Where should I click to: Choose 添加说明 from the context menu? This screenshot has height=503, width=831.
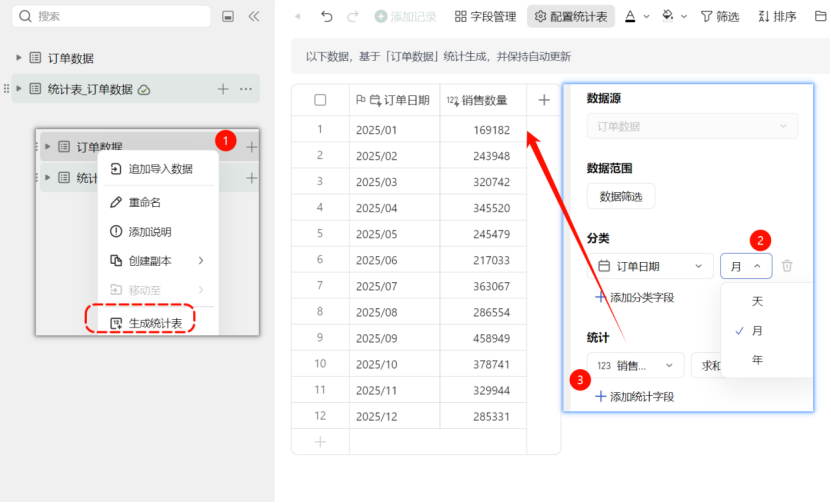coord(158,232)
